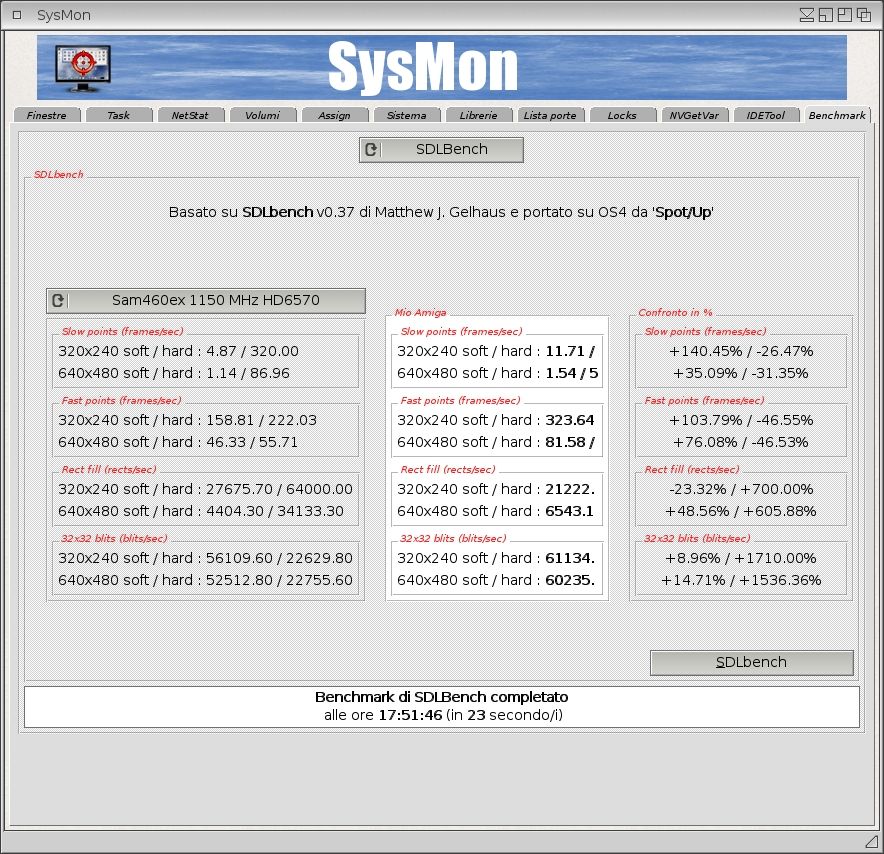This screenshot has width=884, height=854.
Task: Cycle the SDLBench benchmark chooser
Action: tap(441, 150)
